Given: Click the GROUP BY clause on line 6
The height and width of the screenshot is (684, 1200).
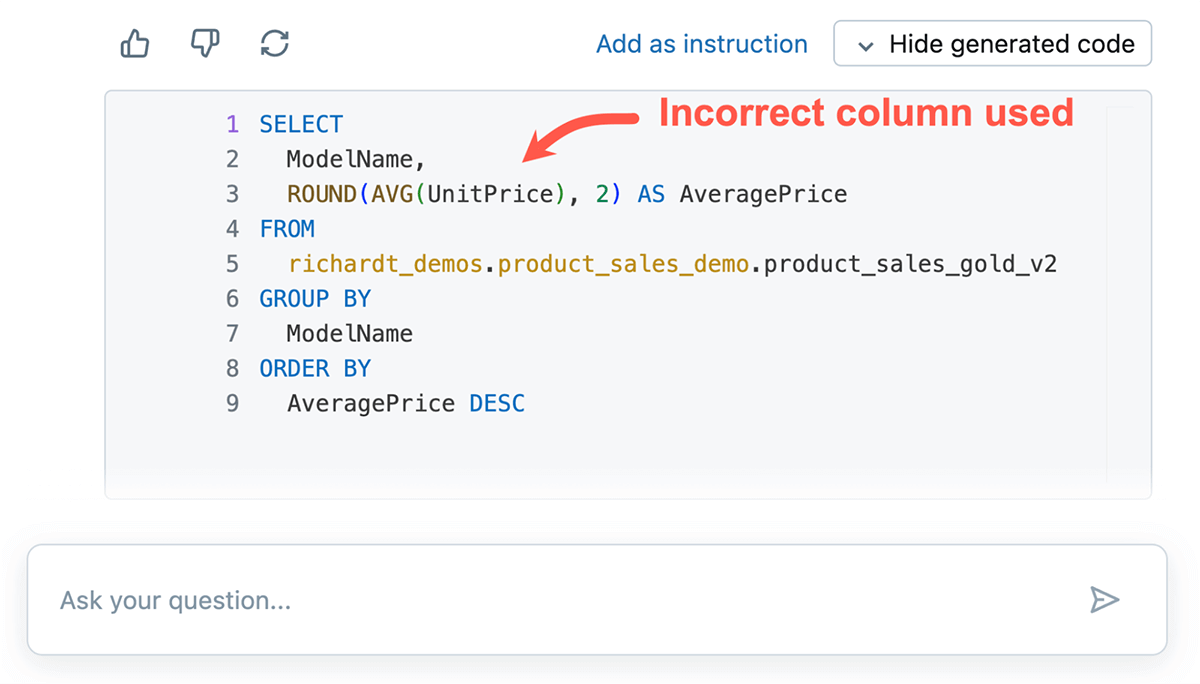Looking at the screenshot, I should pos(315,299).
